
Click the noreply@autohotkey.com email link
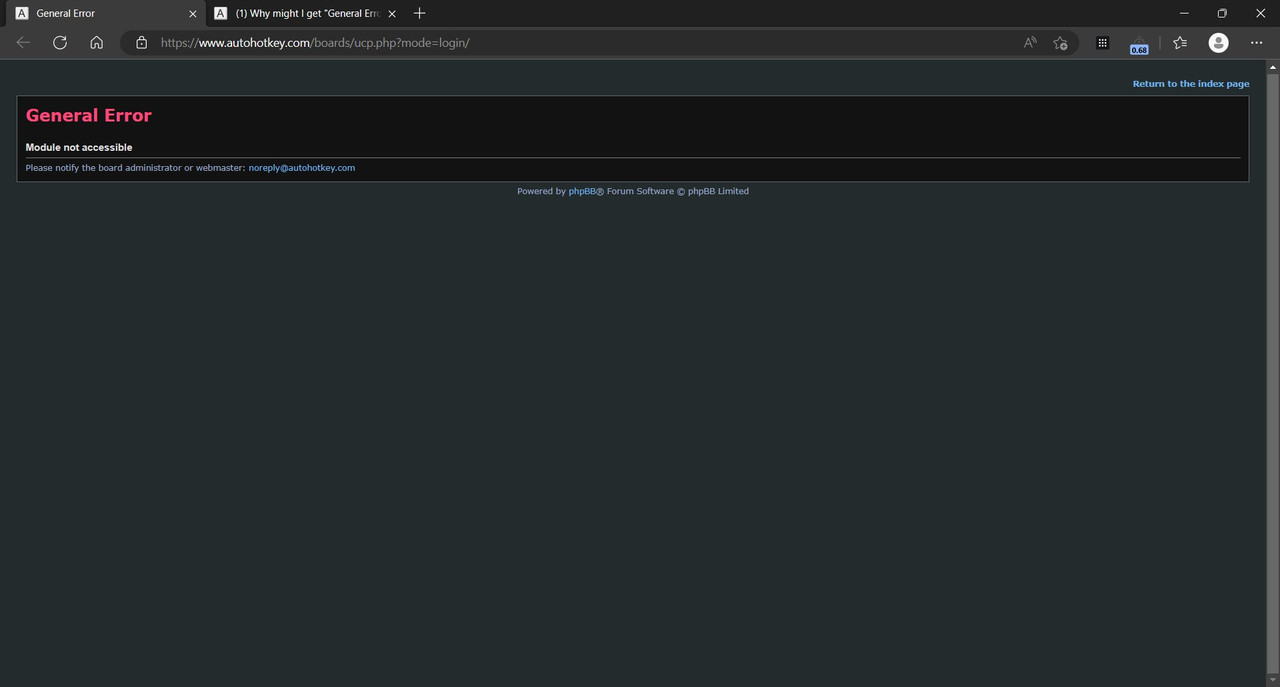(302, 168)
